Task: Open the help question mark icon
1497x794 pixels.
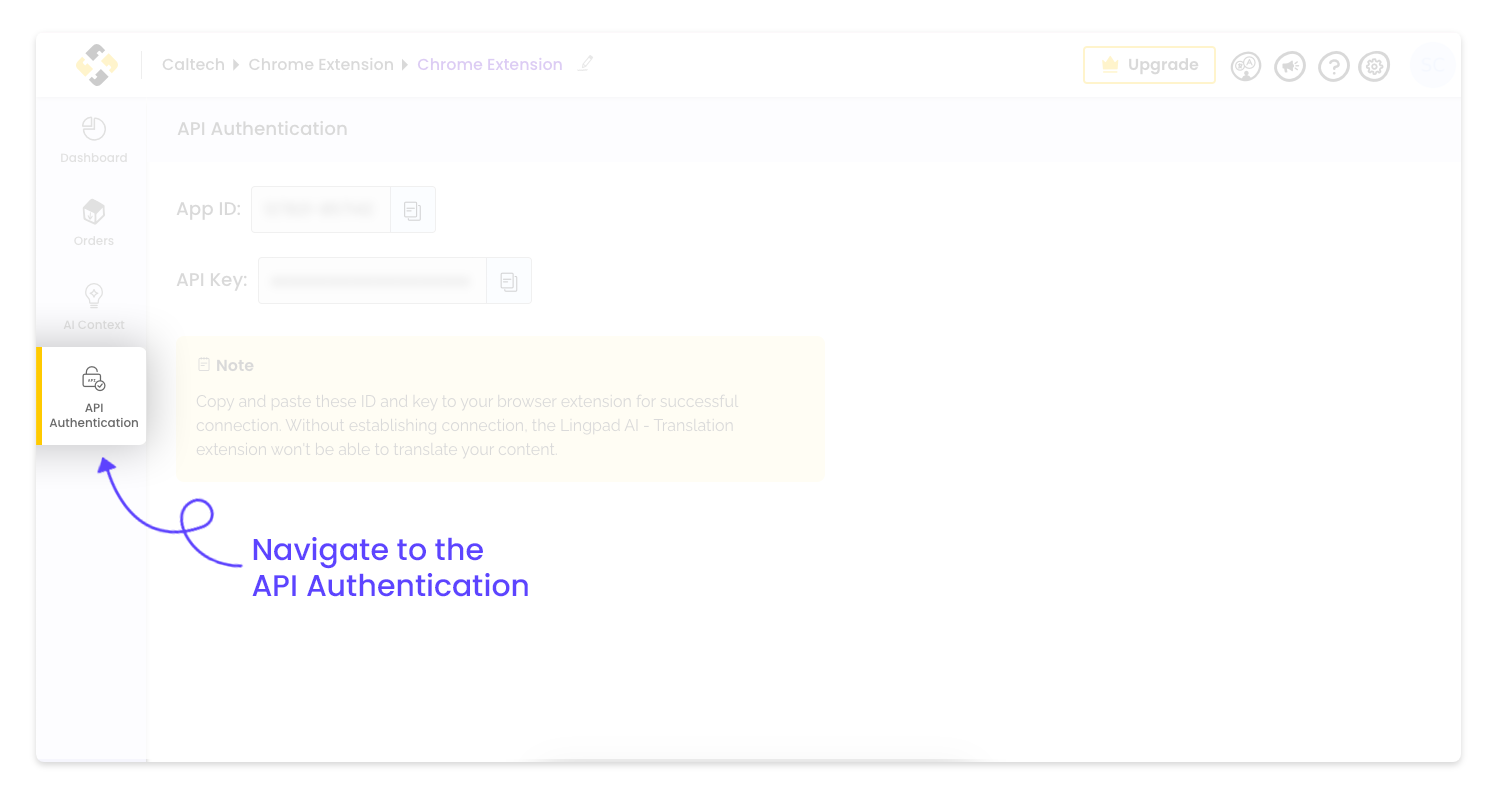Action: pyautogui.click(x=1334, y=66)
